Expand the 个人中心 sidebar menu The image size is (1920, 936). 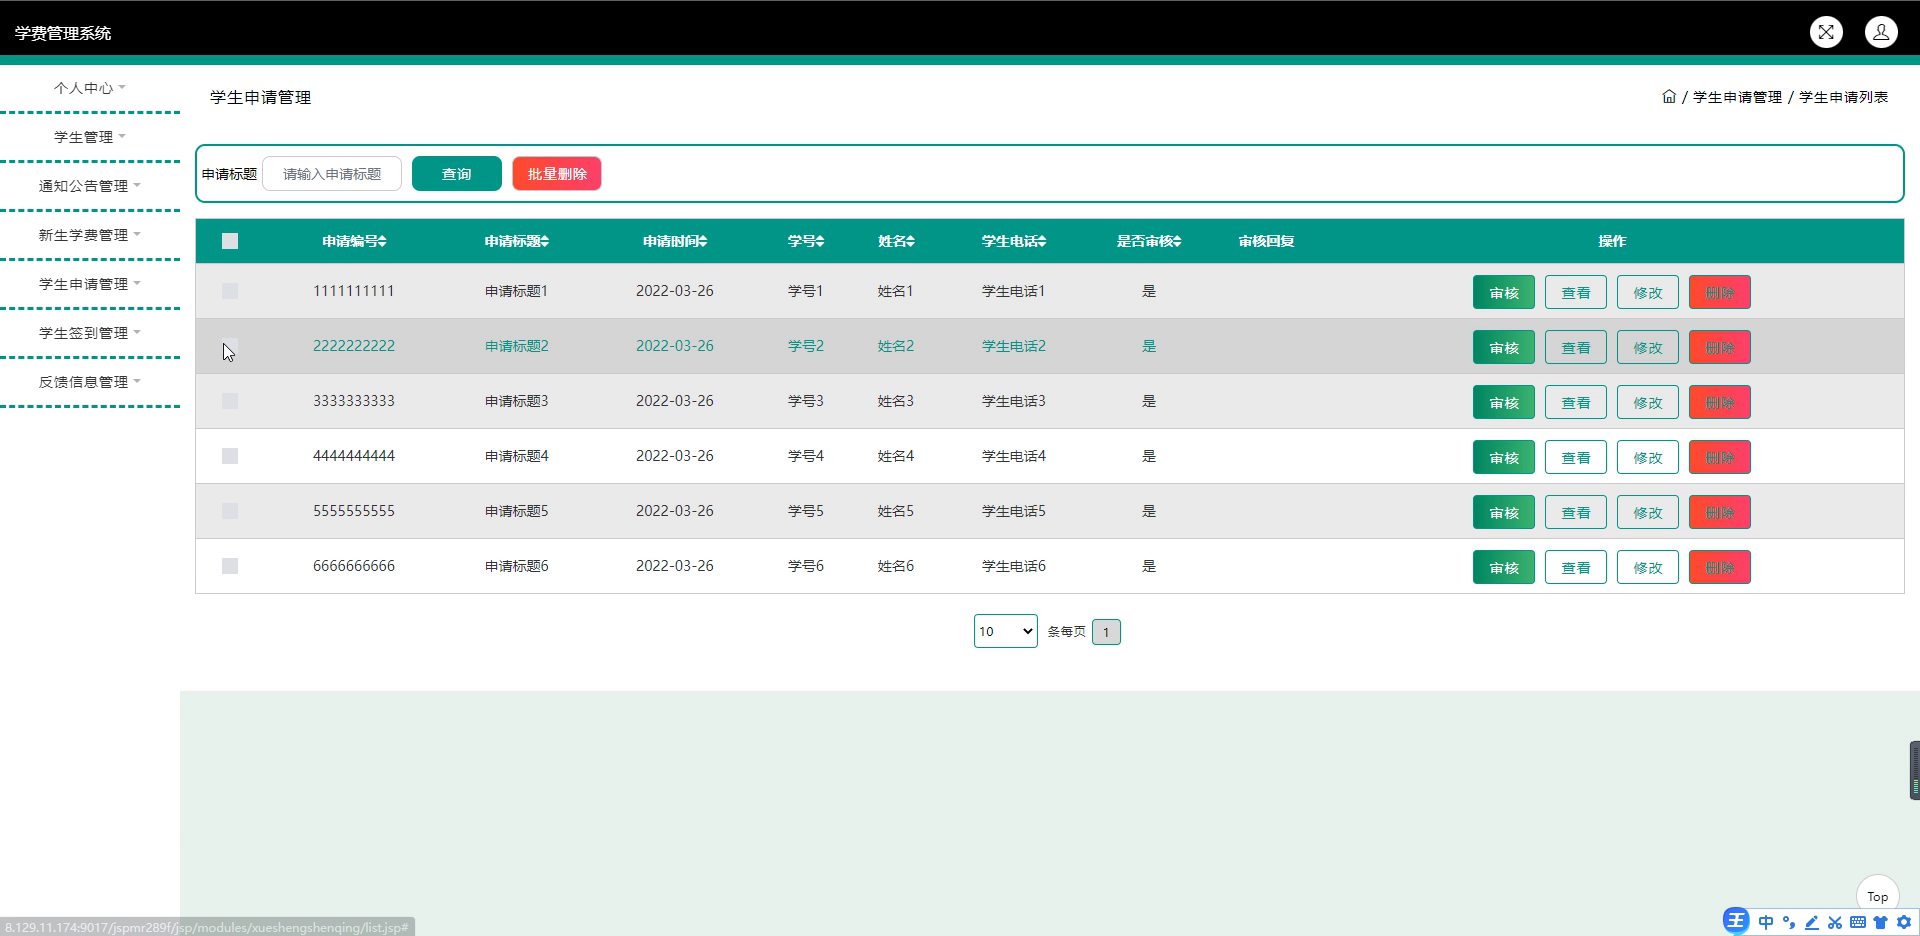90,88
